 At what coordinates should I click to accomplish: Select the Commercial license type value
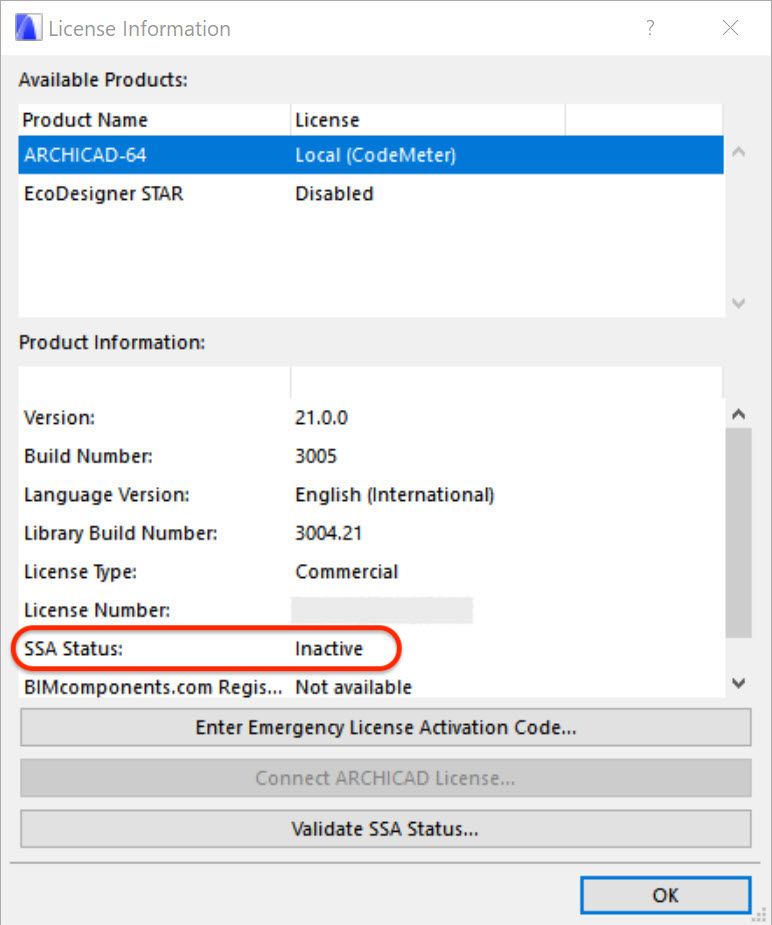[x=347, y=572]
